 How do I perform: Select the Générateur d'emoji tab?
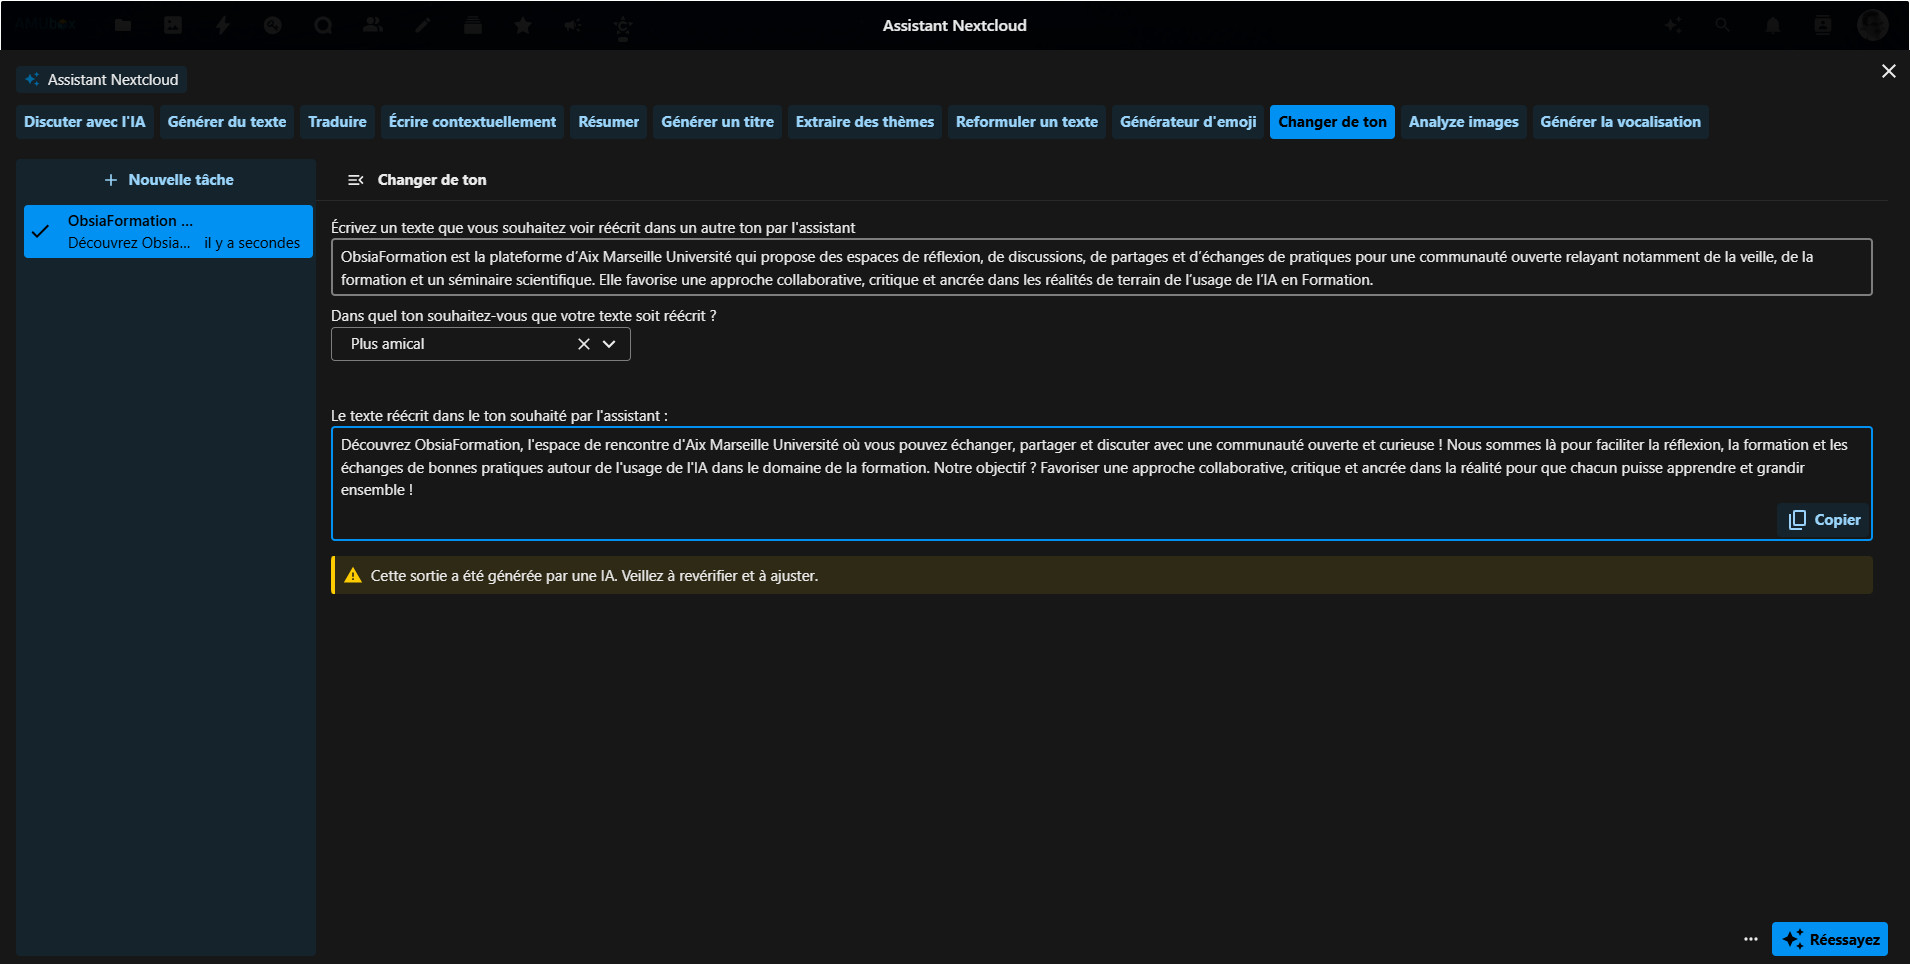pos(1187,122)
